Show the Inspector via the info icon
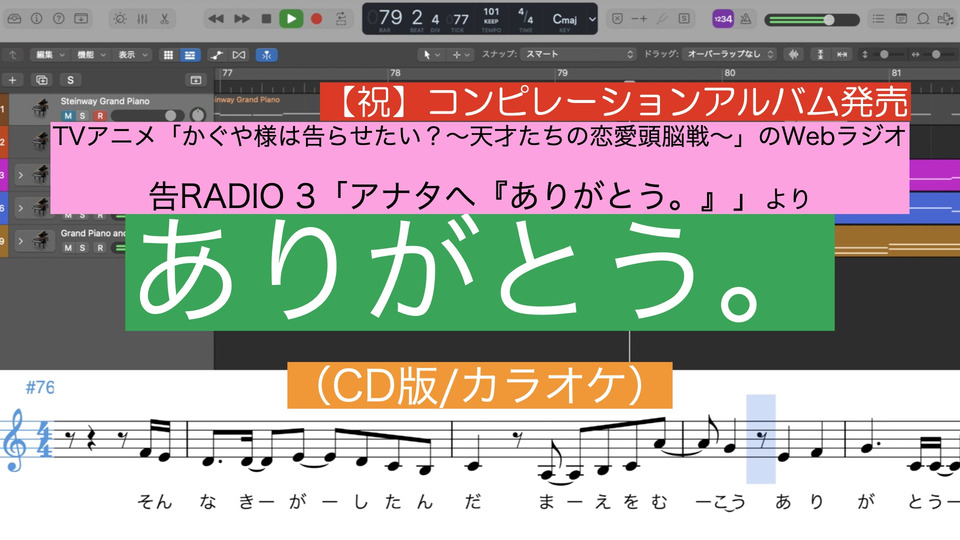 [37, 18]
